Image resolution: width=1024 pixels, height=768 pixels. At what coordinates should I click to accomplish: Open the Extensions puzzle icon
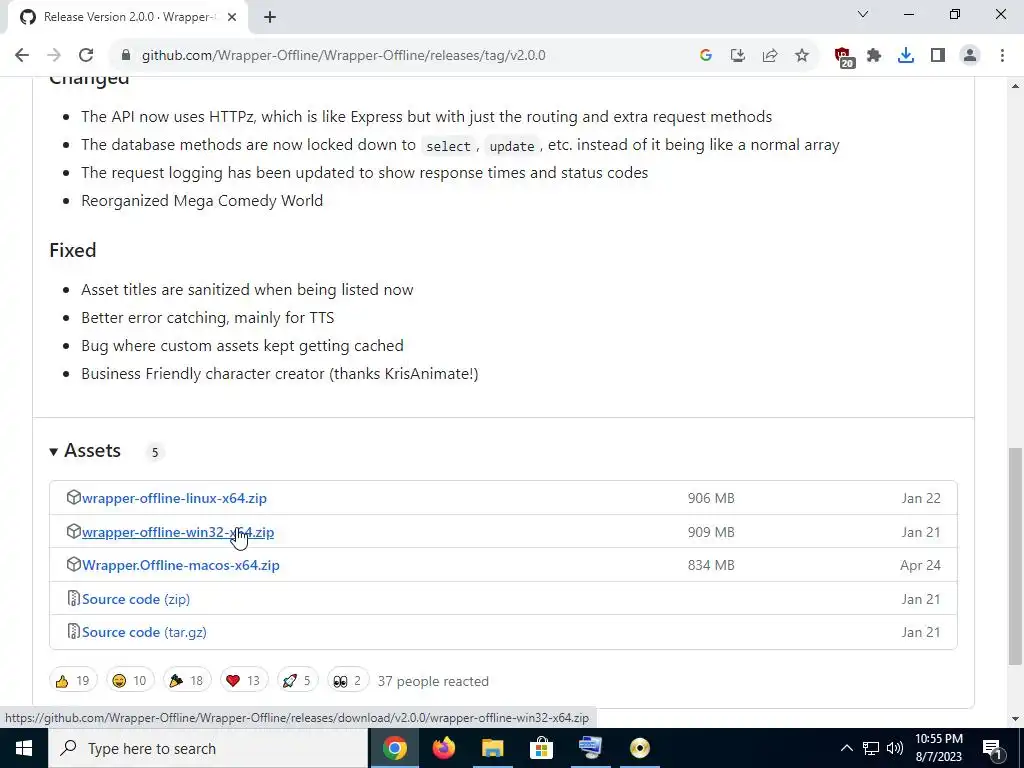(x=874, y=56)
